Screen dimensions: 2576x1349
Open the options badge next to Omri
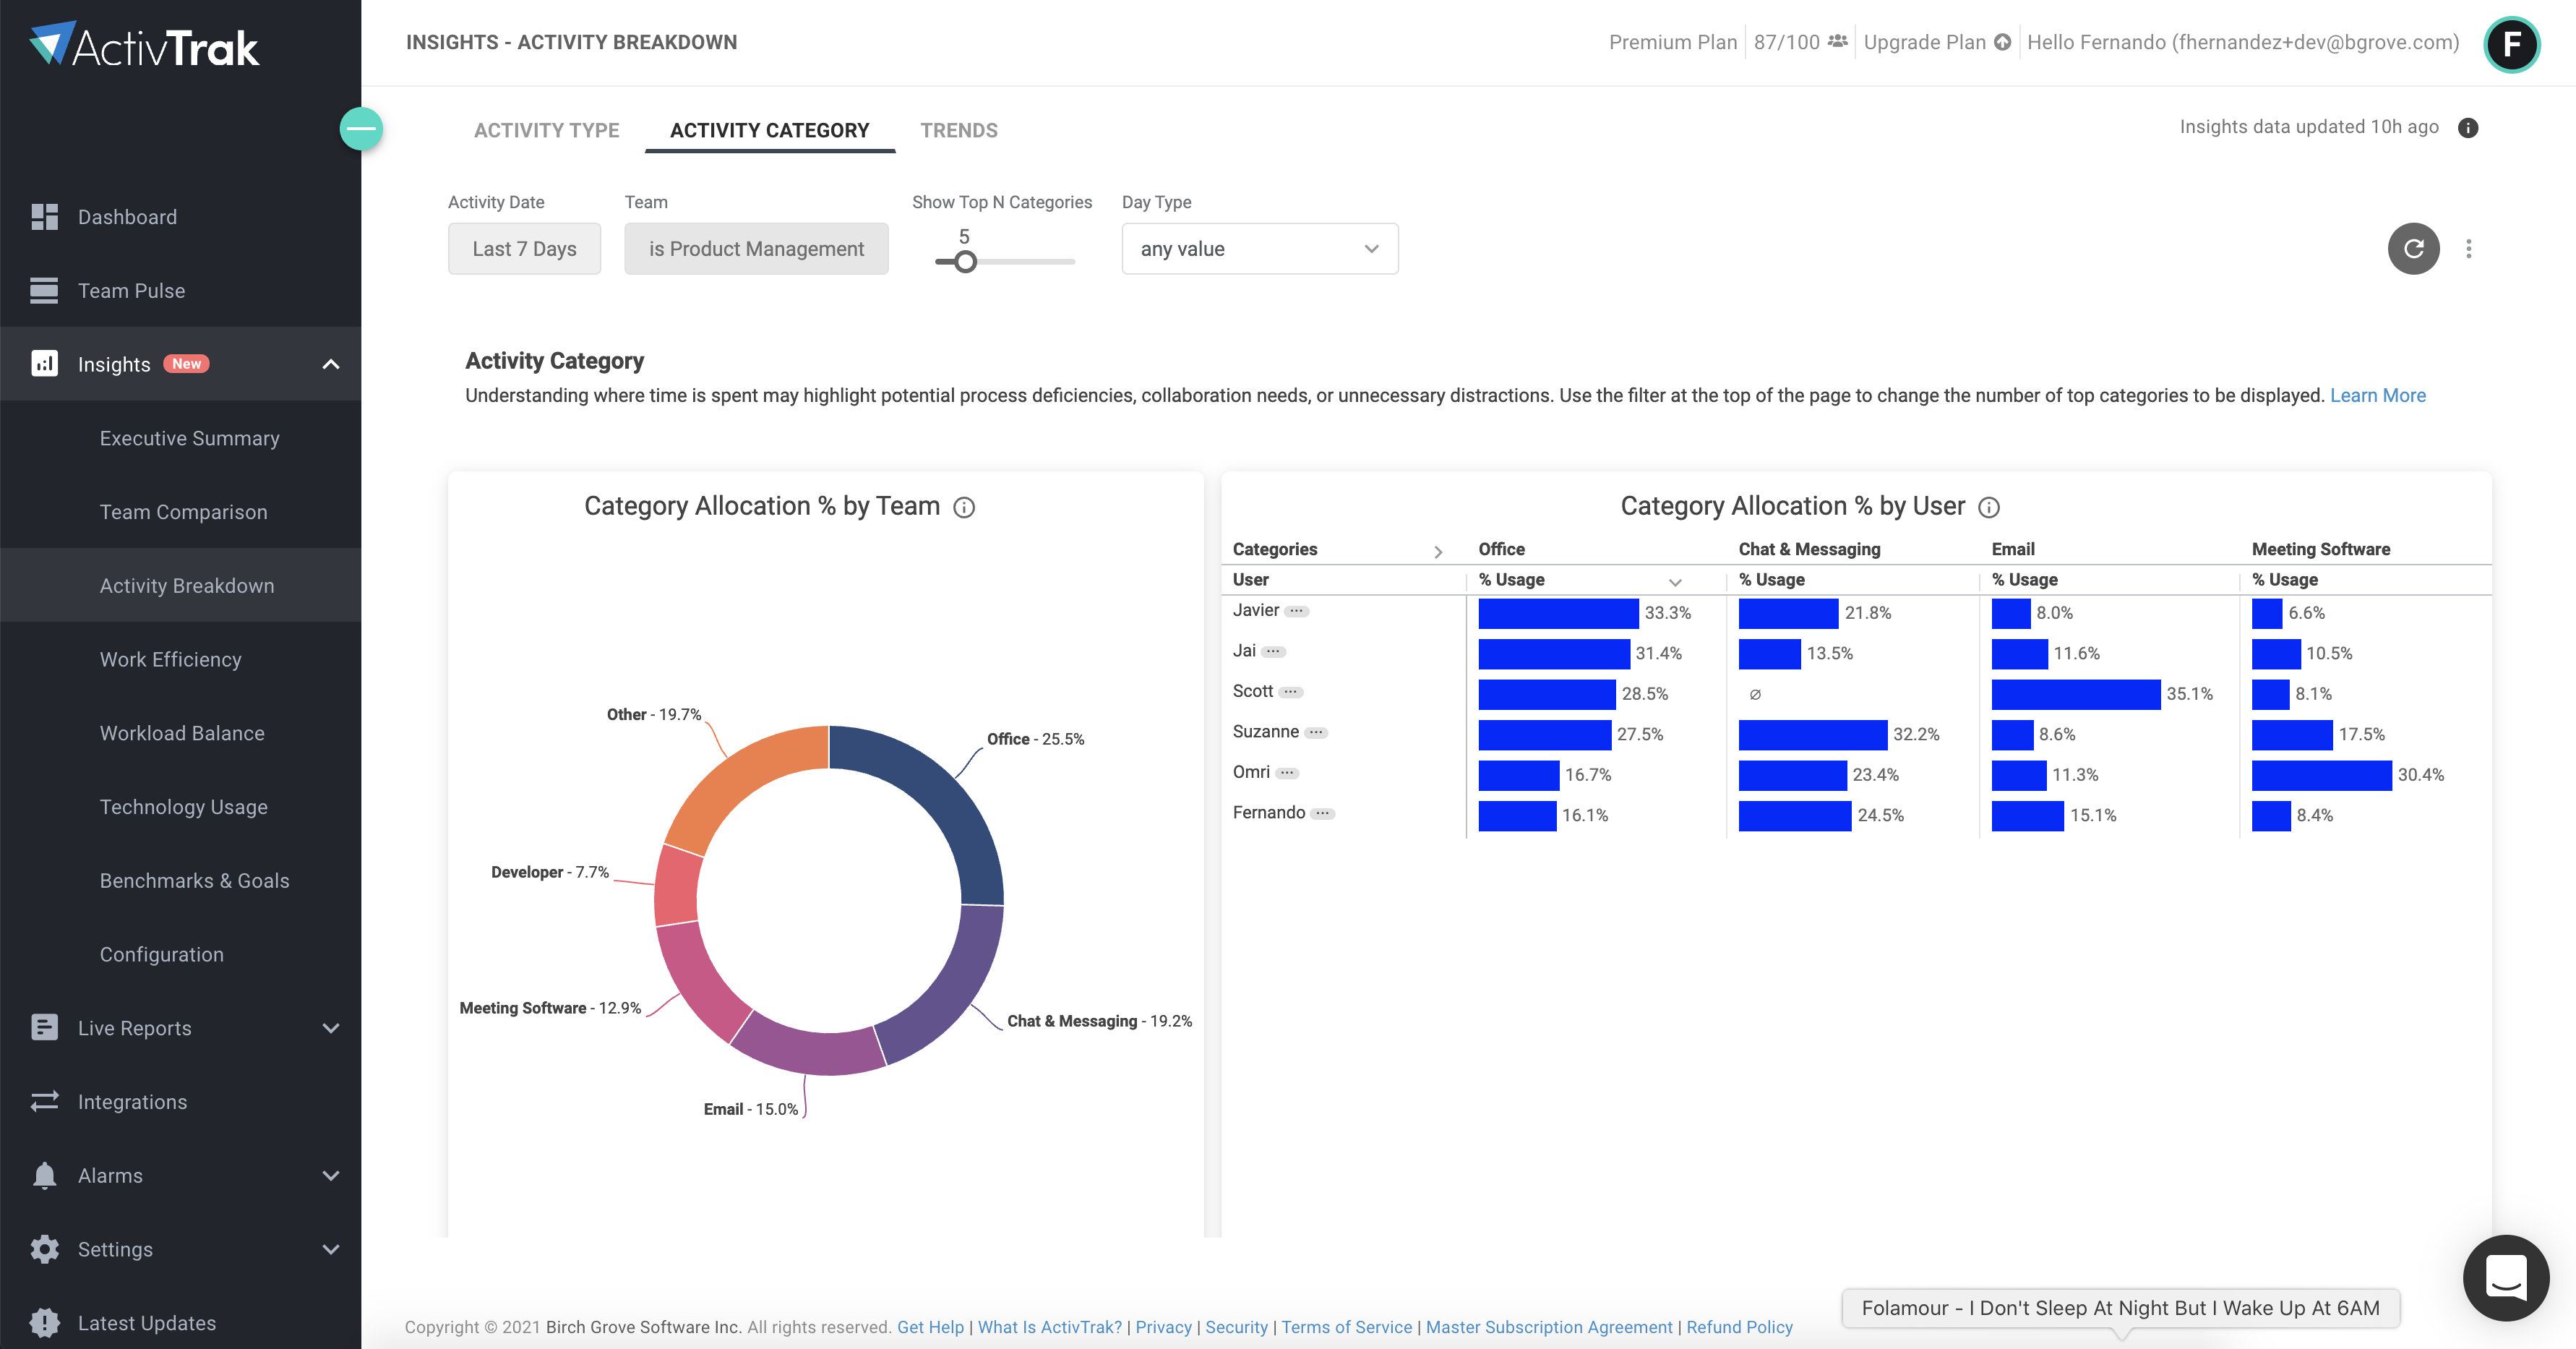click(1287, 773)
